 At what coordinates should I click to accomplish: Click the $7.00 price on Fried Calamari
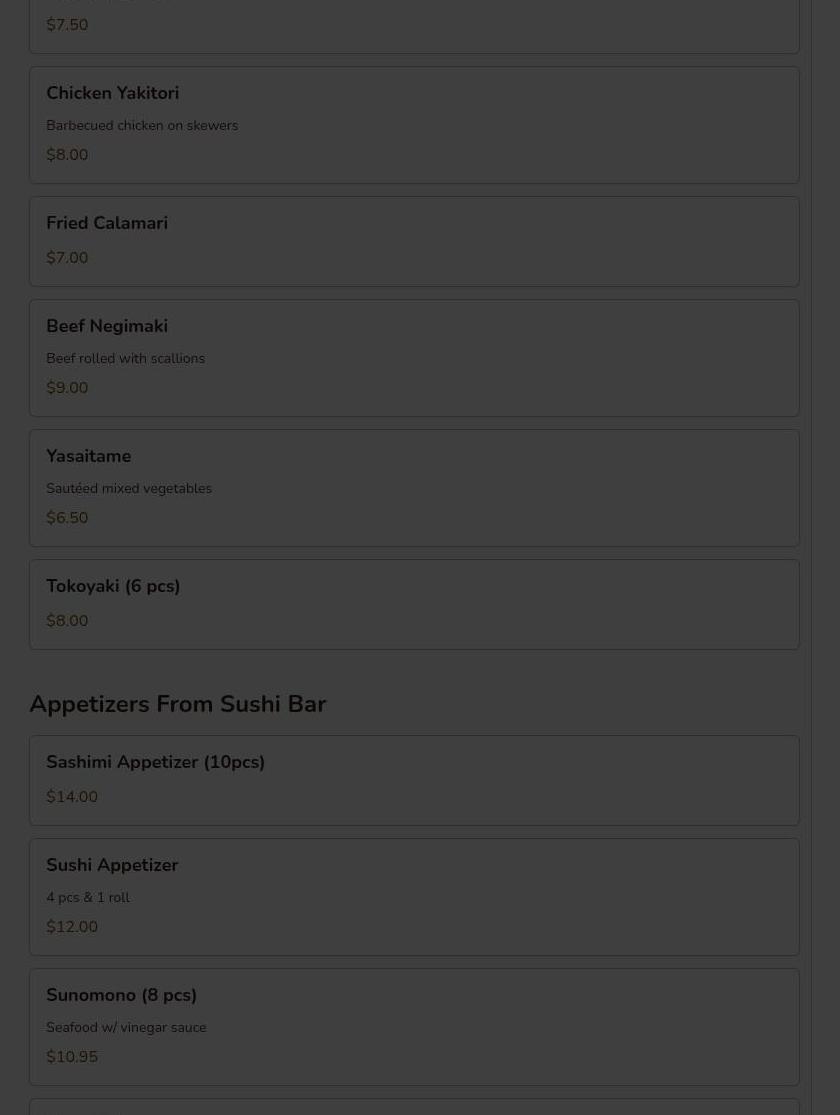click(67, 257)
